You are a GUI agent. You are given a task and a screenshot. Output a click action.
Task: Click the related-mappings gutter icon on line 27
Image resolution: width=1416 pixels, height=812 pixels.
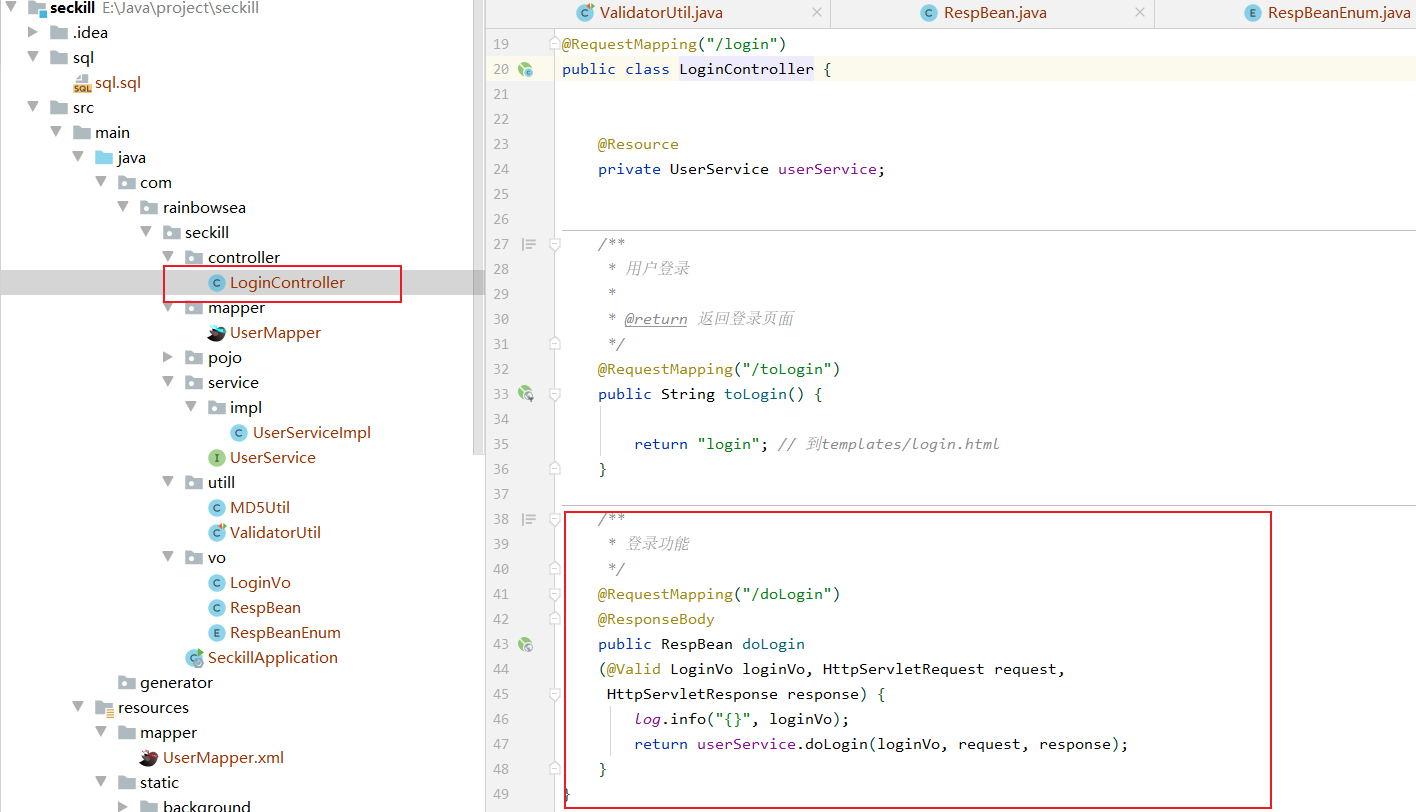529,243
